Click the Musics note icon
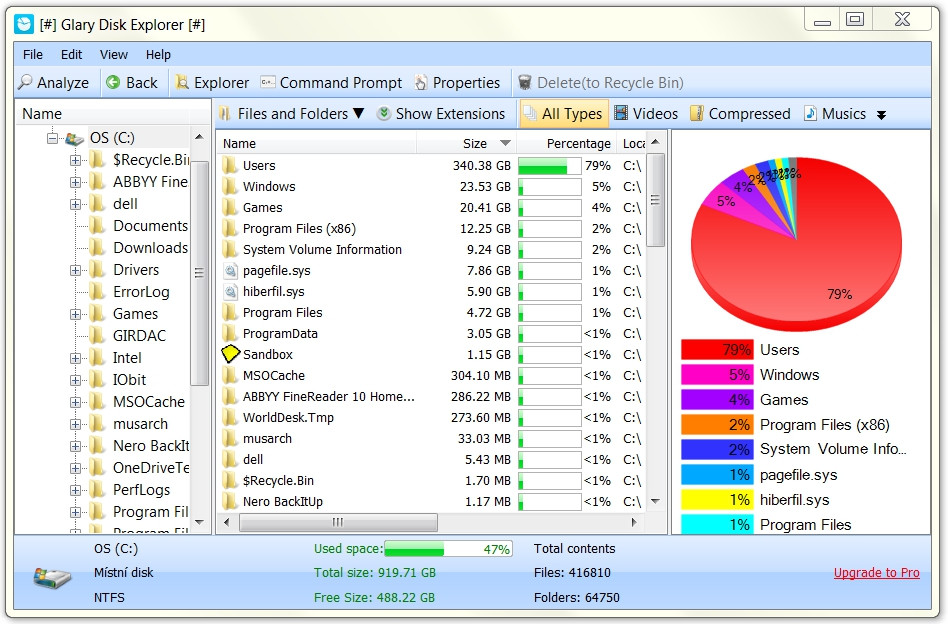The height and width of the screenshot is (624, 948). [811, 113]
